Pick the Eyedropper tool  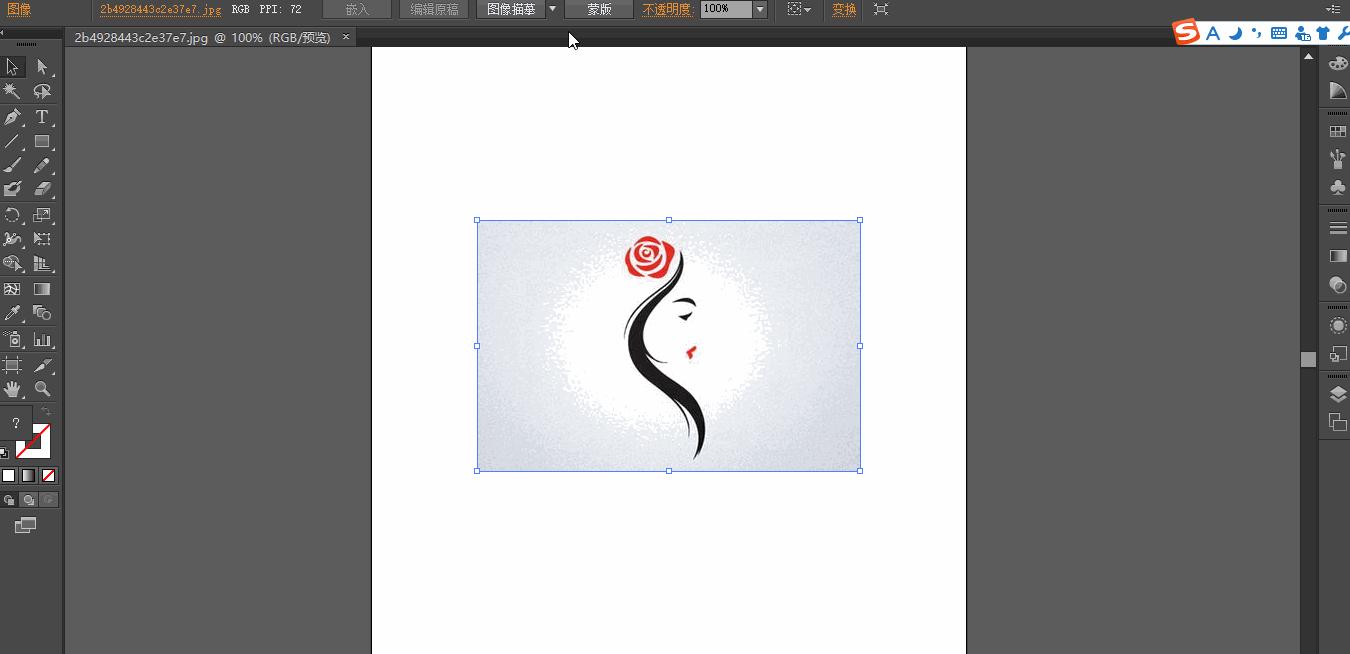pos(13,314)
